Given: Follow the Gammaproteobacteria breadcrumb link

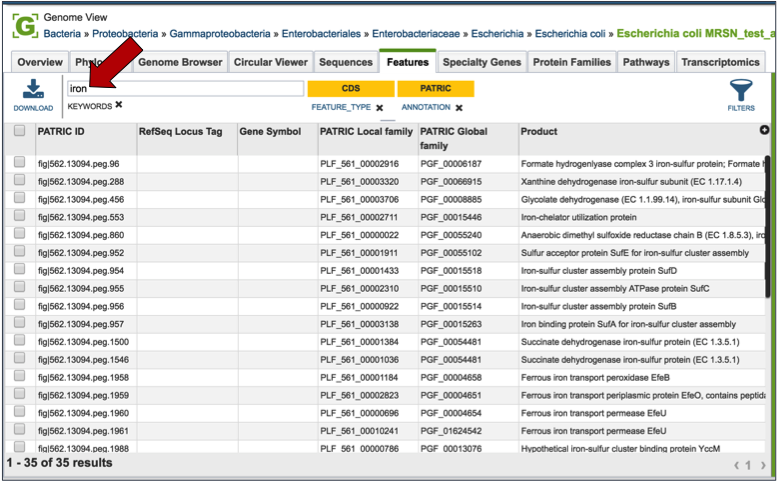Looking at the screenshot, I should tap(218, 33).
